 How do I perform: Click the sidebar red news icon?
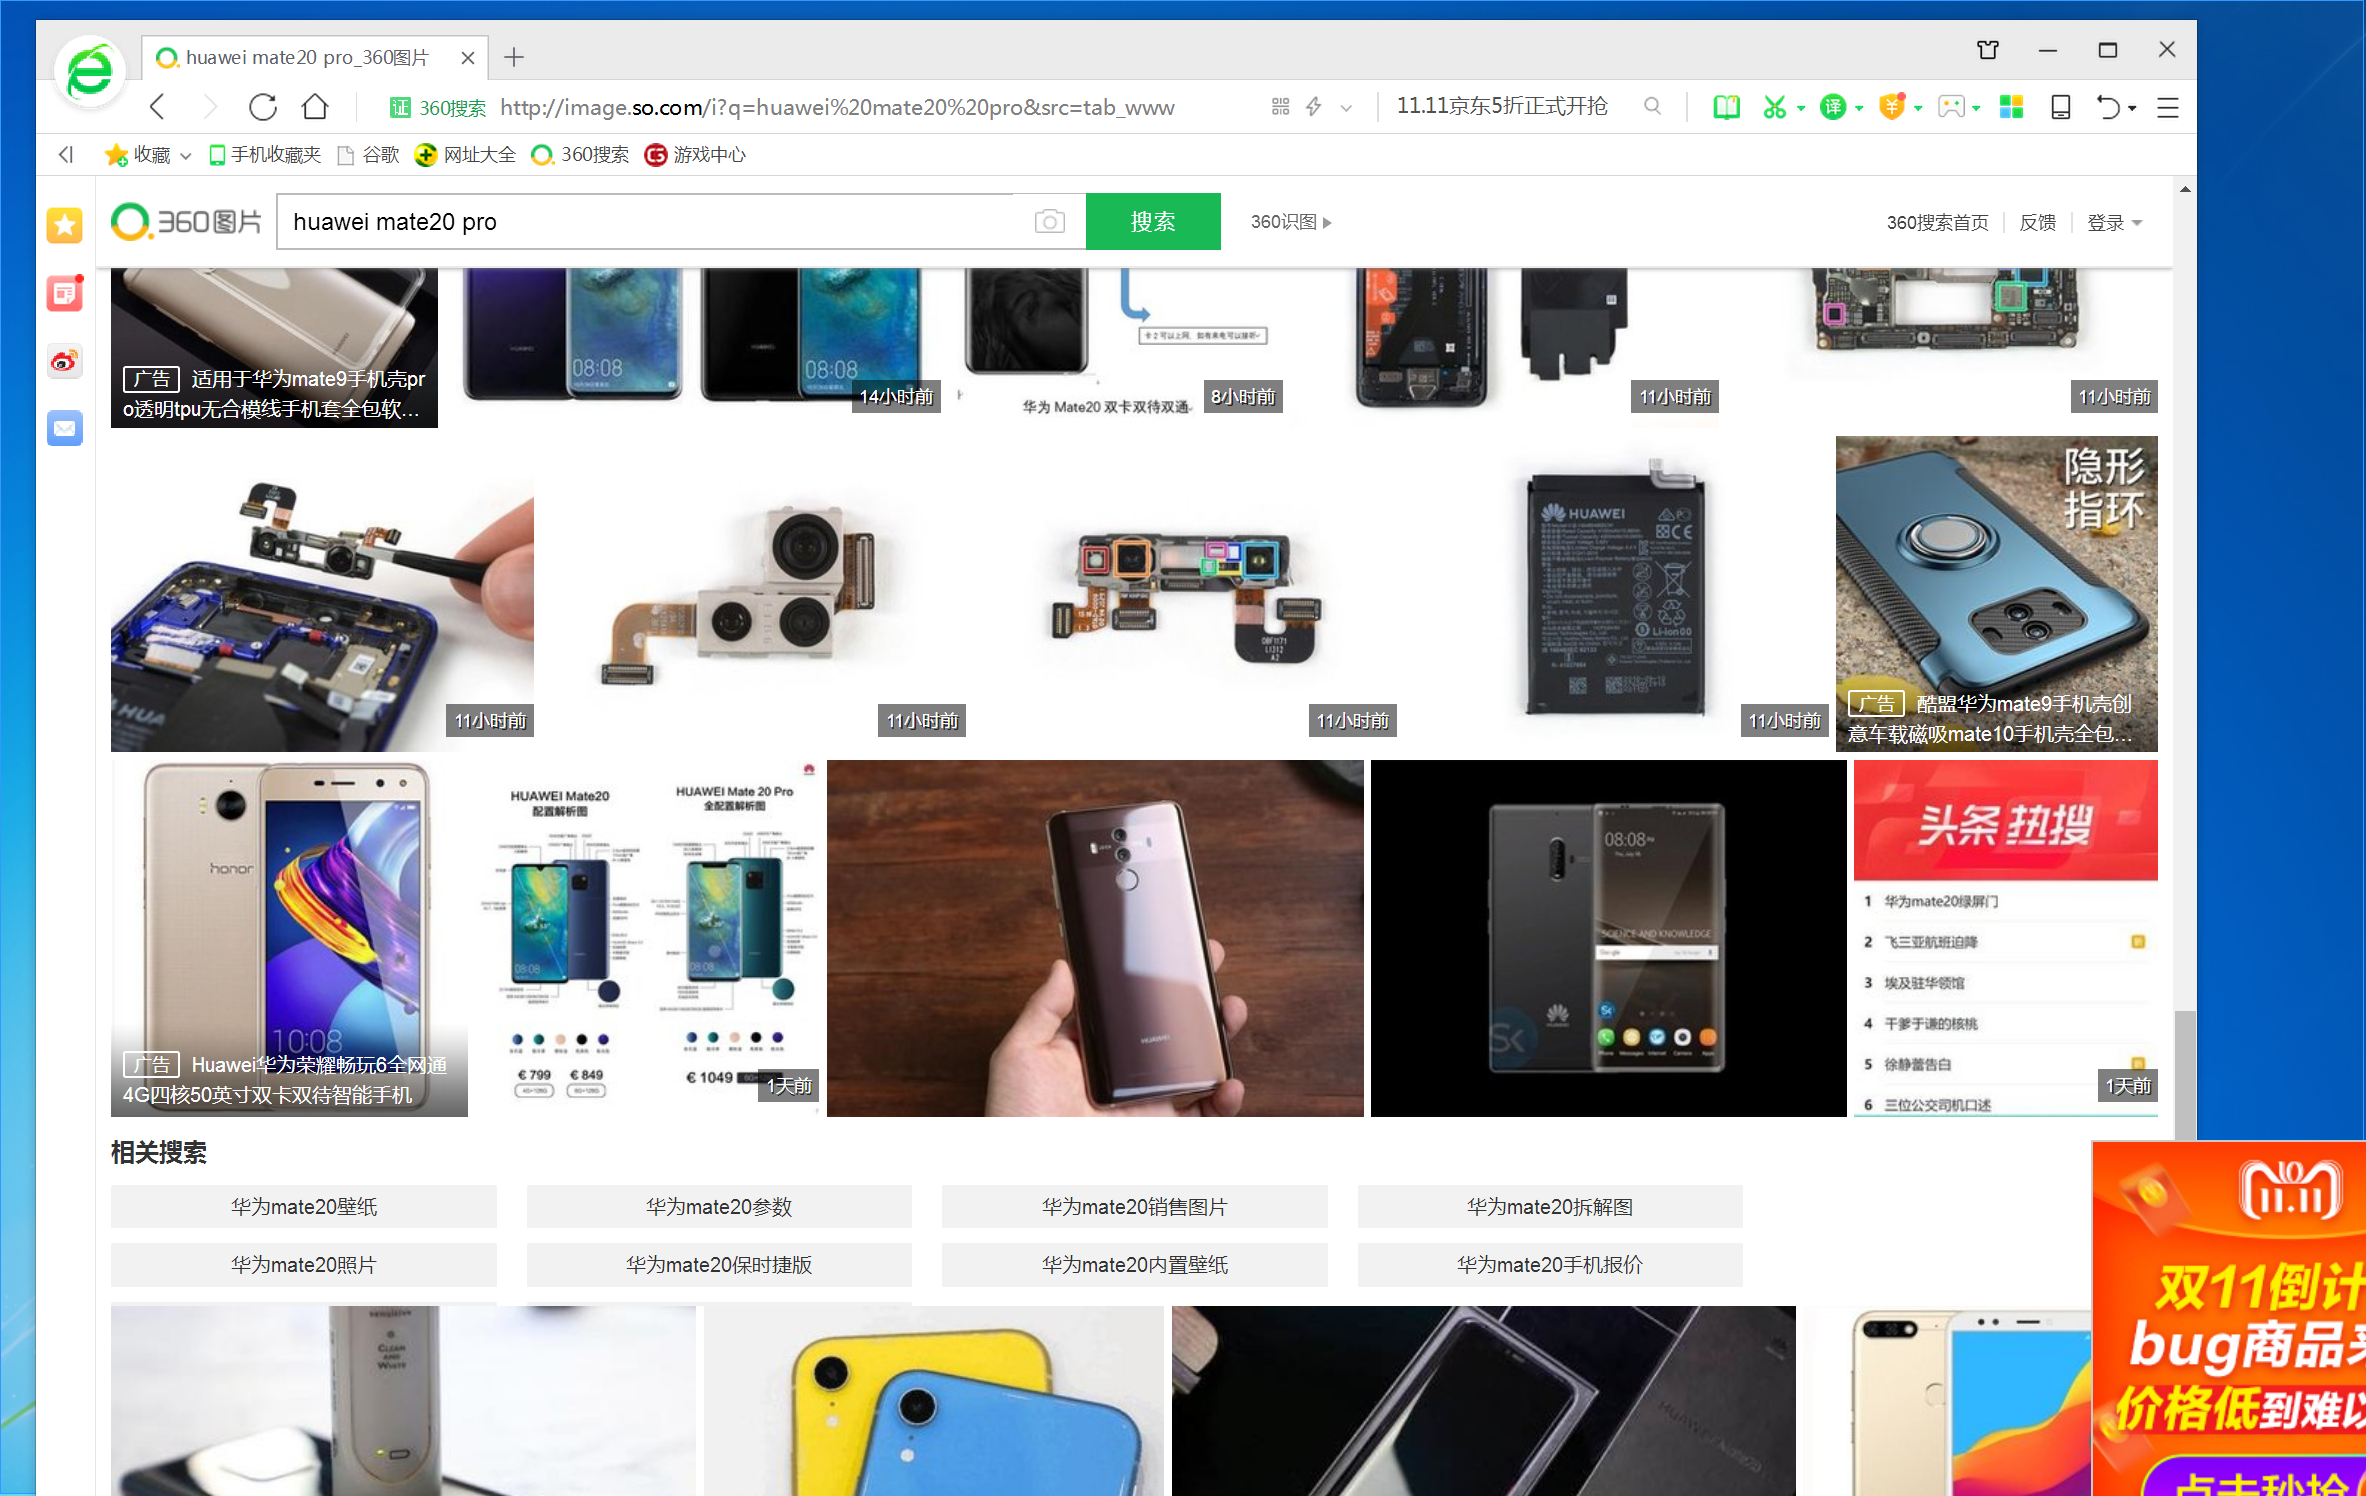pyautogui.click(x=65, y=293)
